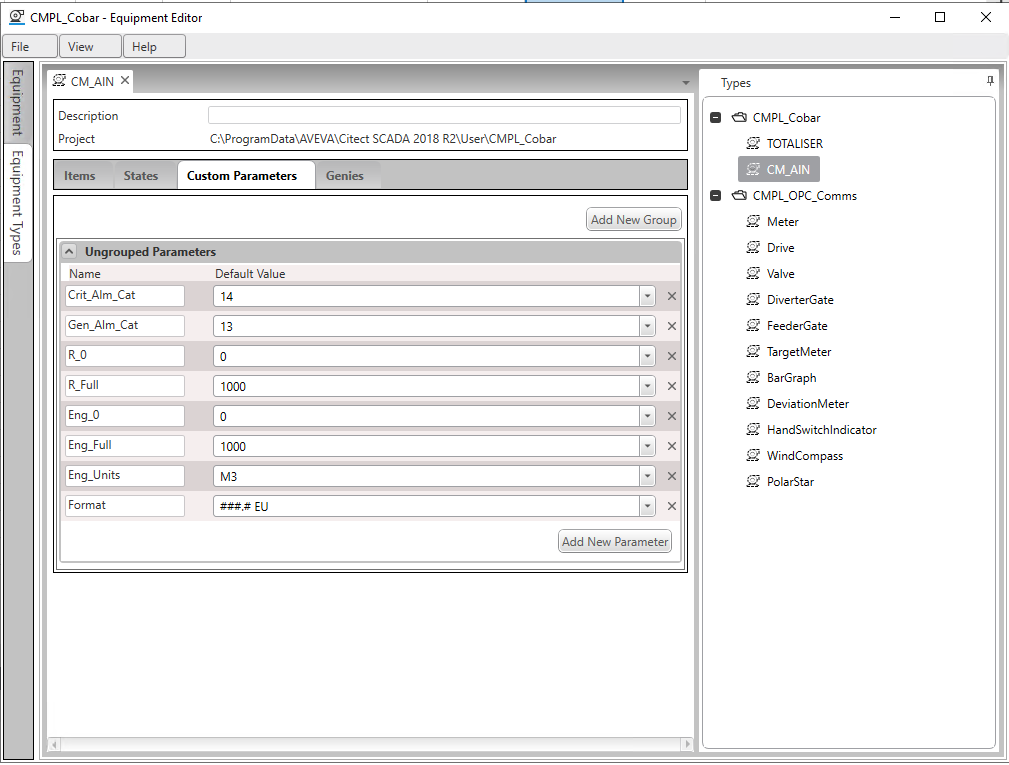Screen dimensions: 1009x765
Task: Open the R_Full default value dropdown
Action: [x=647, y=386]
